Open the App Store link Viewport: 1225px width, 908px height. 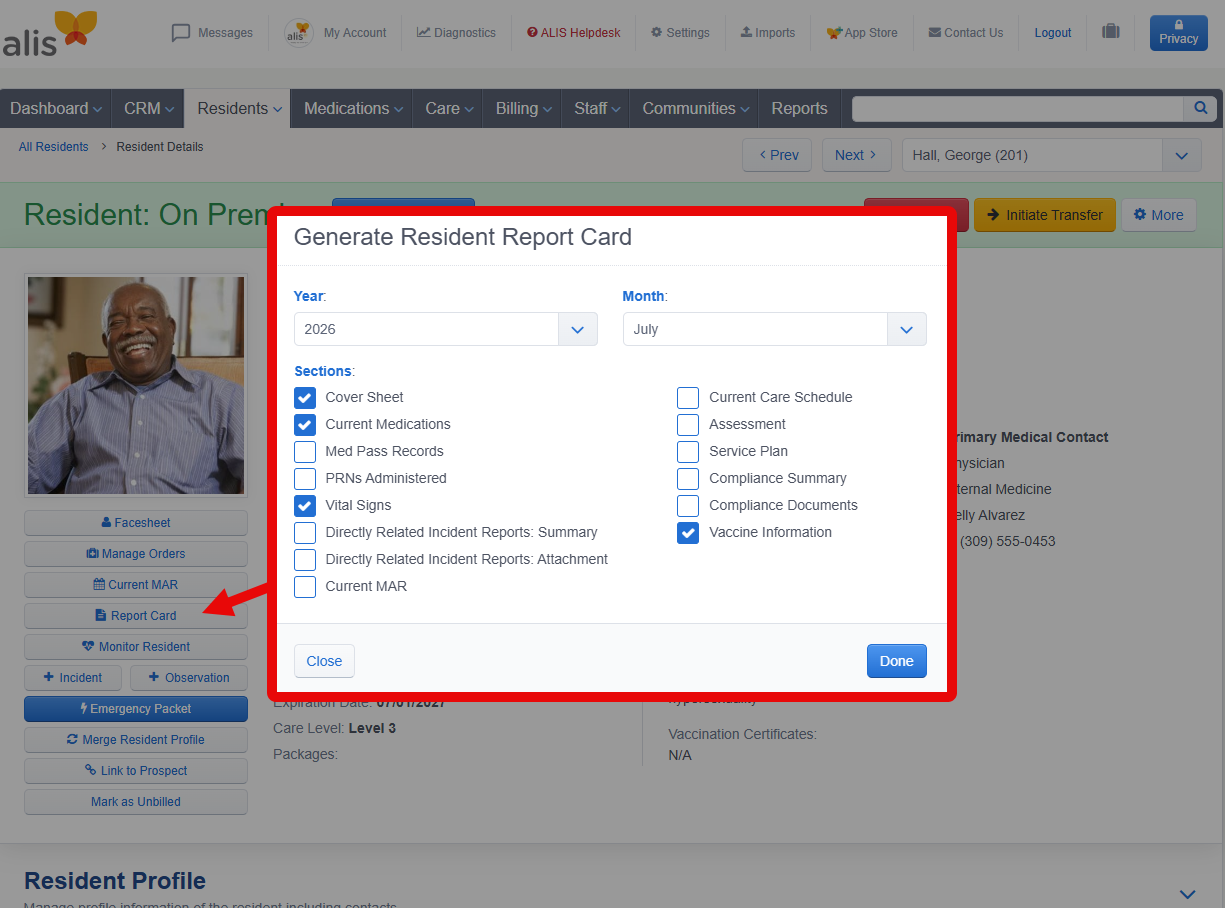(862, 33)
